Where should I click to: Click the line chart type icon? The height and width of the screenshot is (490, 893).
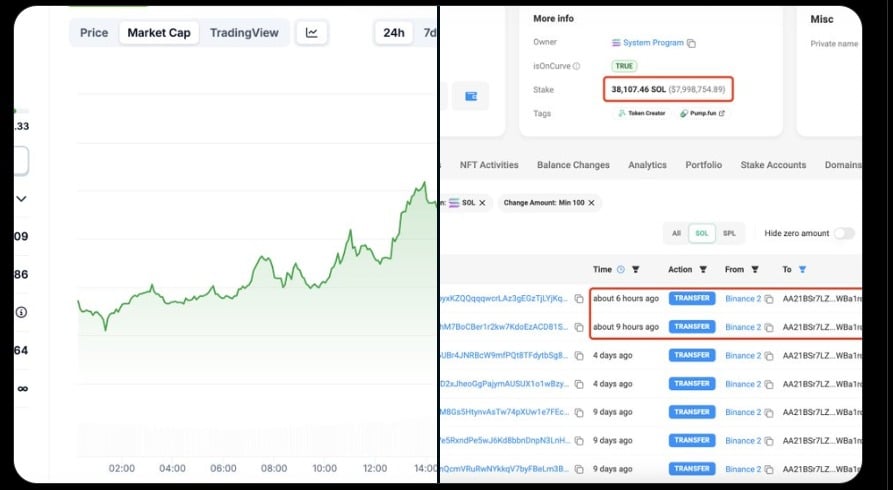(312, 33)
